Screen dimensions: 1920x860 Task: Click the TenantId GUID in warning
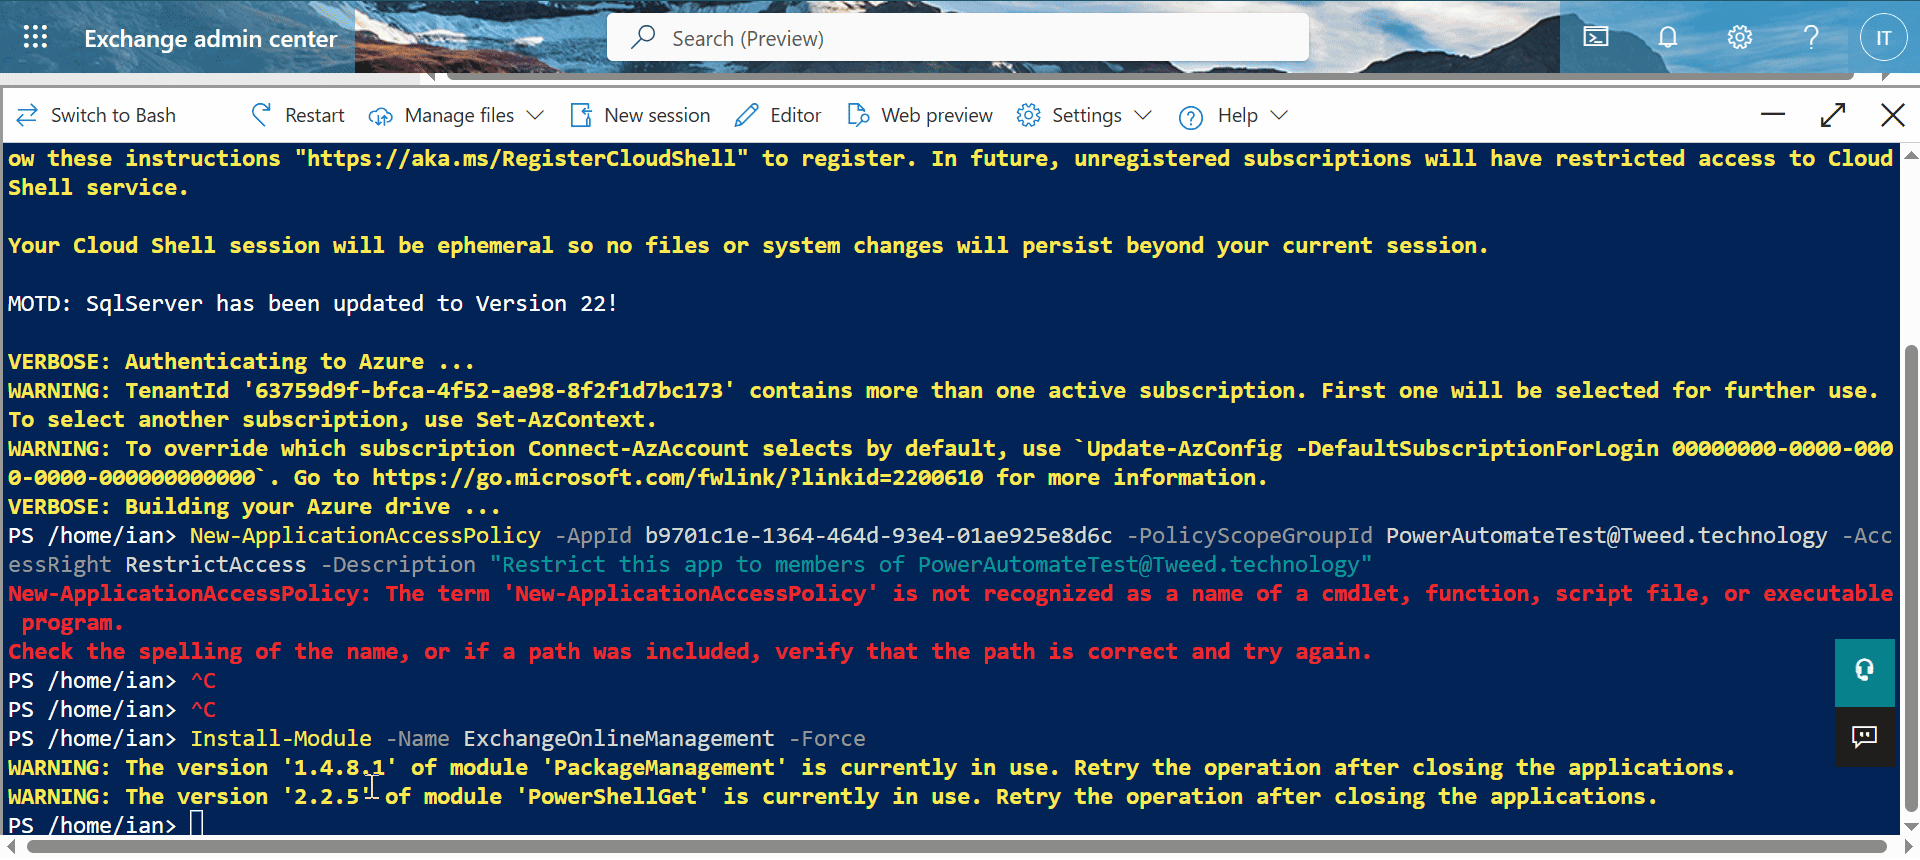(x=489, y=390)
